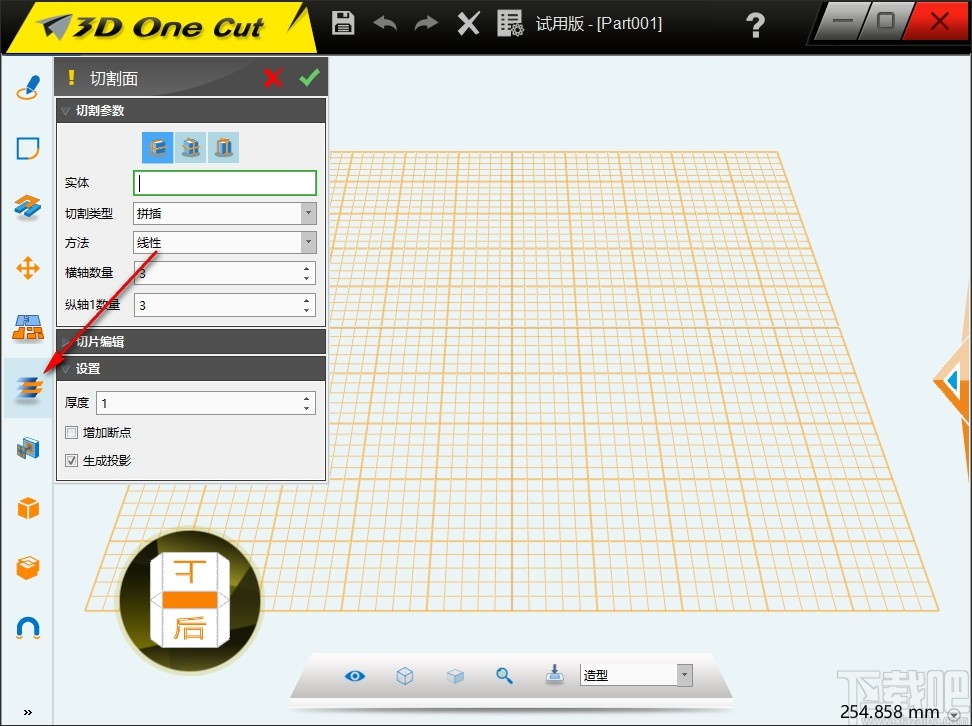
Task: Undo the last action with undo arrow
Action: [385, 24]
